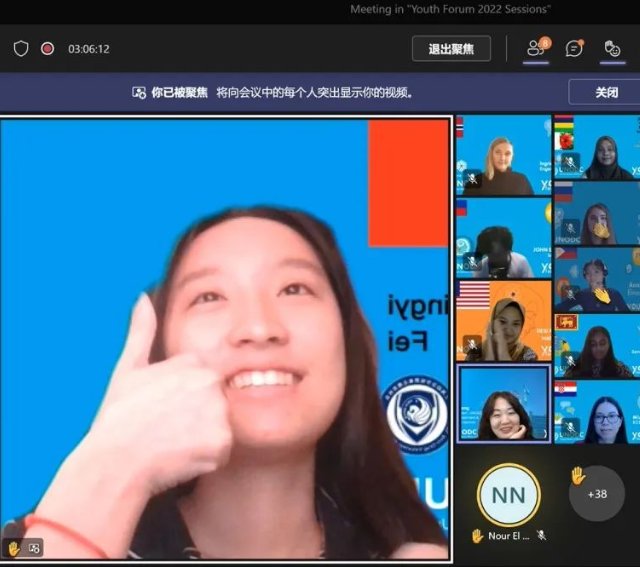Dismiss the banner with 关闭 button

tap(605, 92)
